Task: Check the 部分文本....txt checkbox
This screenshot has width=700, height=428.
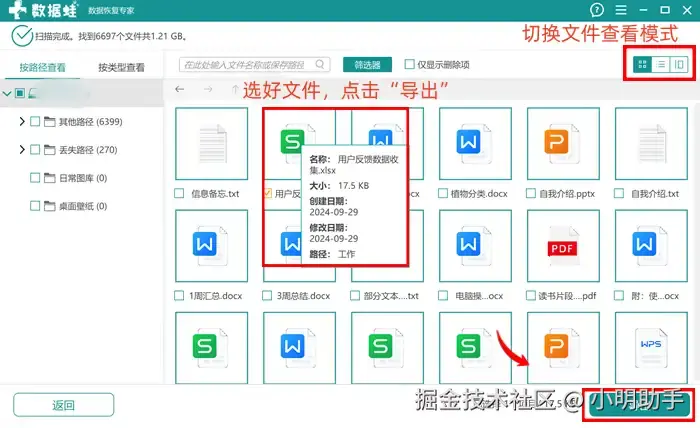Action: (x=355, y=295)
